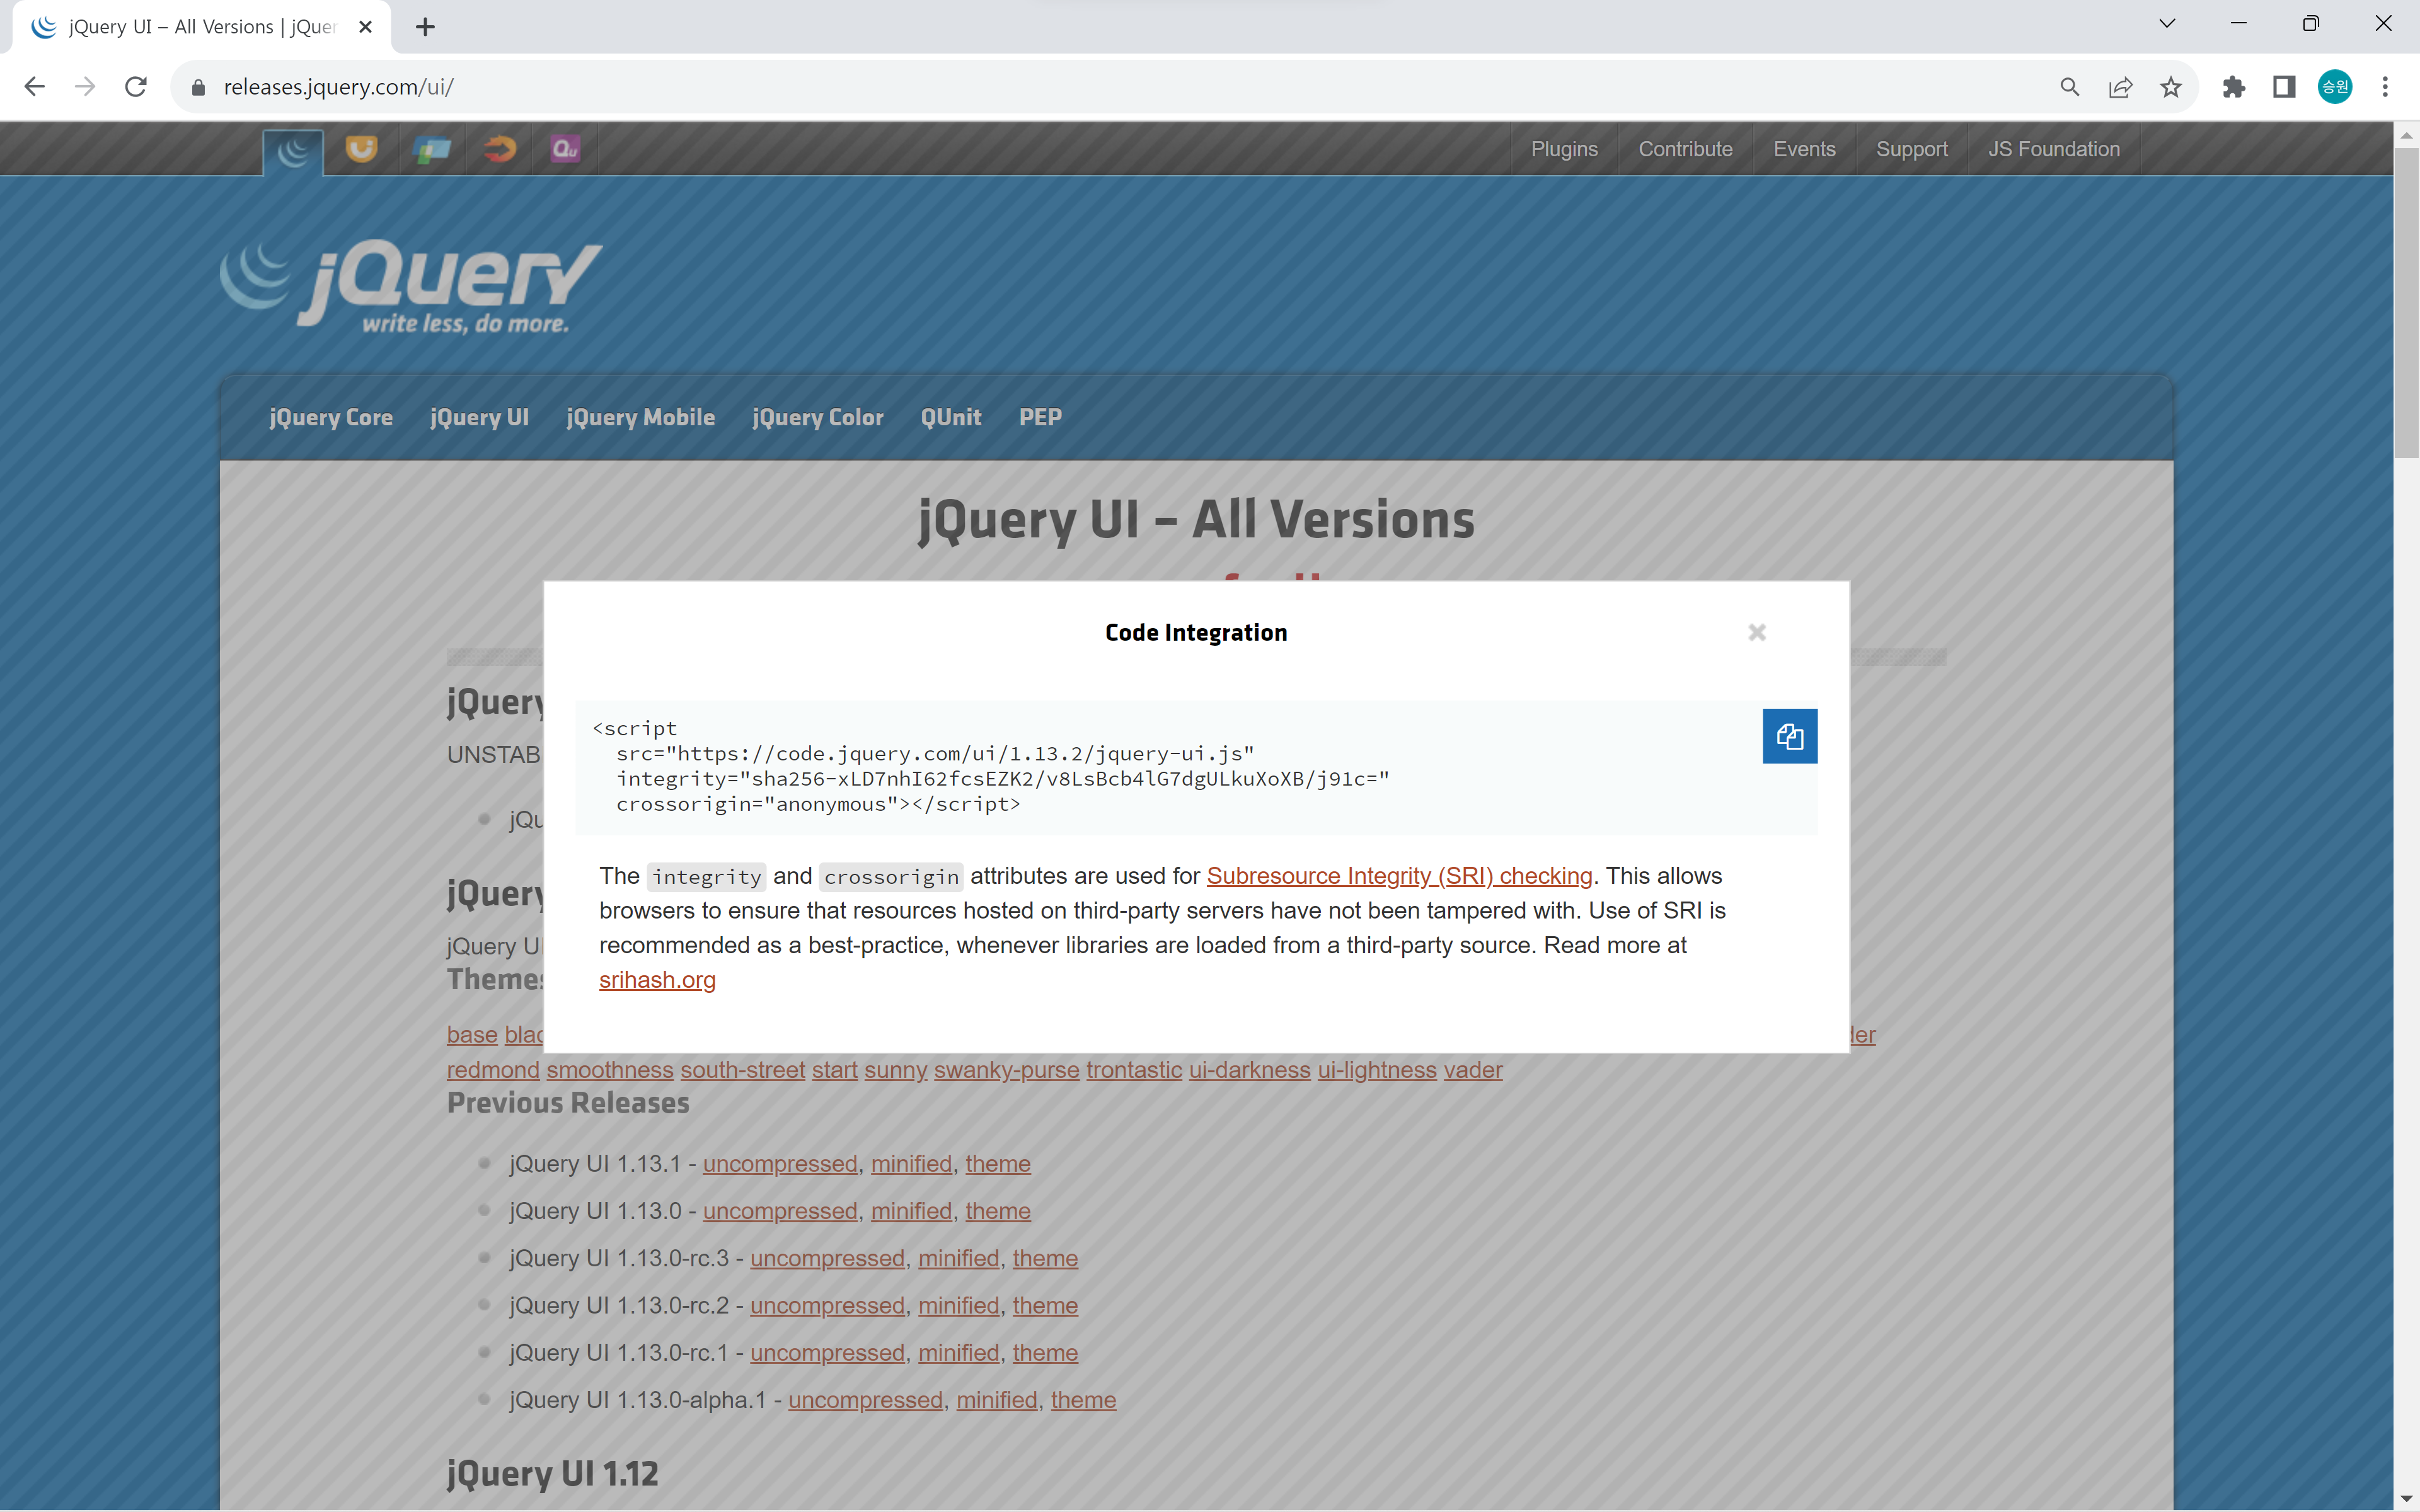
Task: Click the scrollbar down arrow
Action: coord(2406,1498)
